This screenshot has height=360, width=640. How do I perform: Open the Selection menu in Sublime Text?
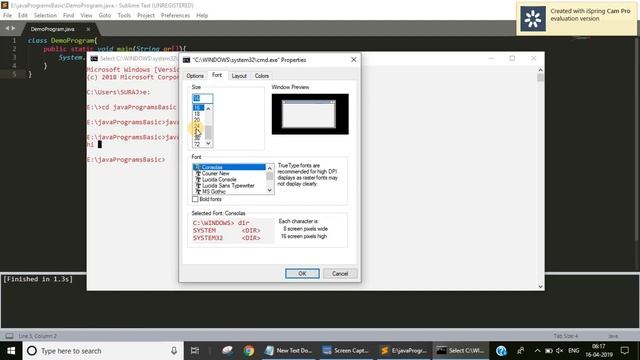coord(45,15)
